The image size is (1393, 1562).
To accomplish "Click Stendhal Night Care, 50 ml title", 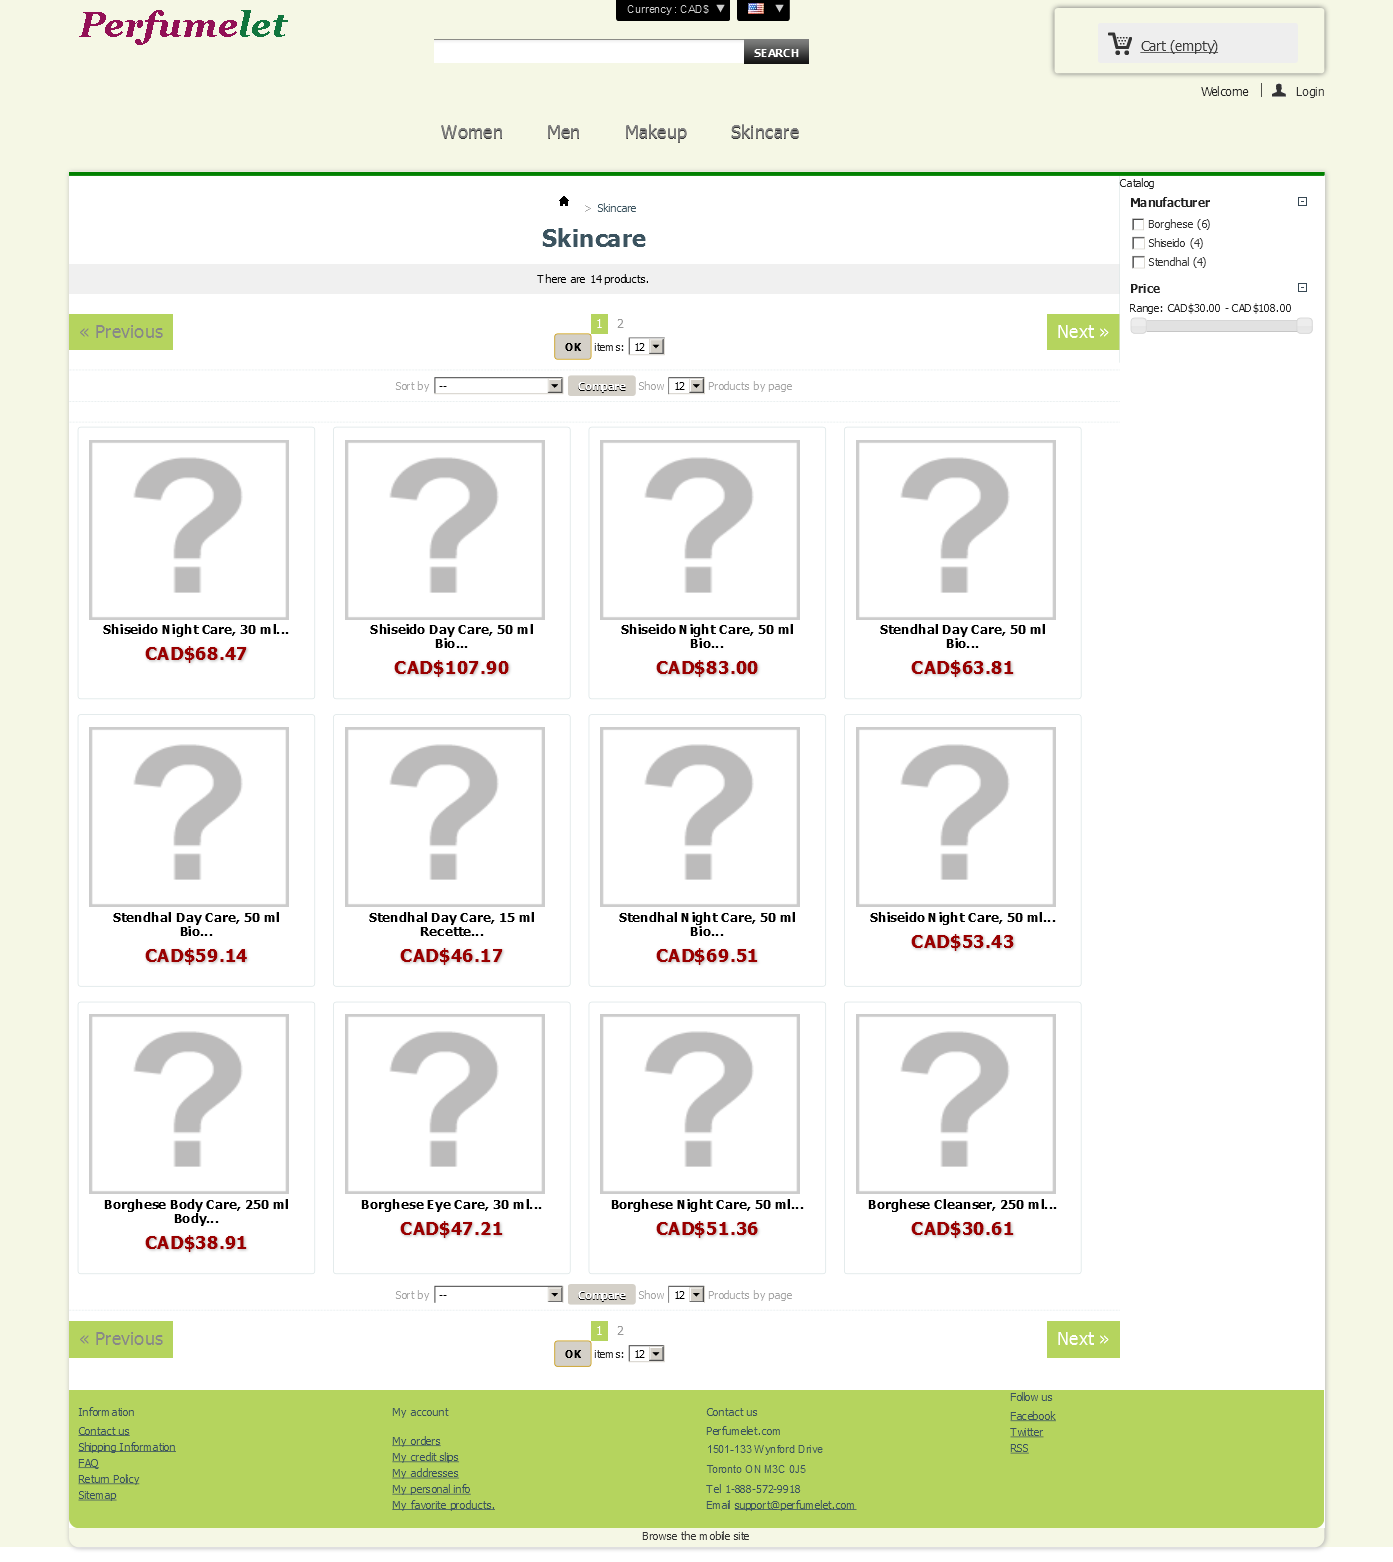I will tap(707, 925).
